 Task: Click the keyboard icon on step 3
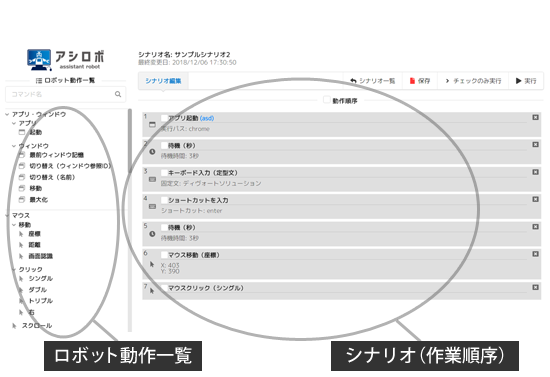pyautogui.click(x=152, y=179)
